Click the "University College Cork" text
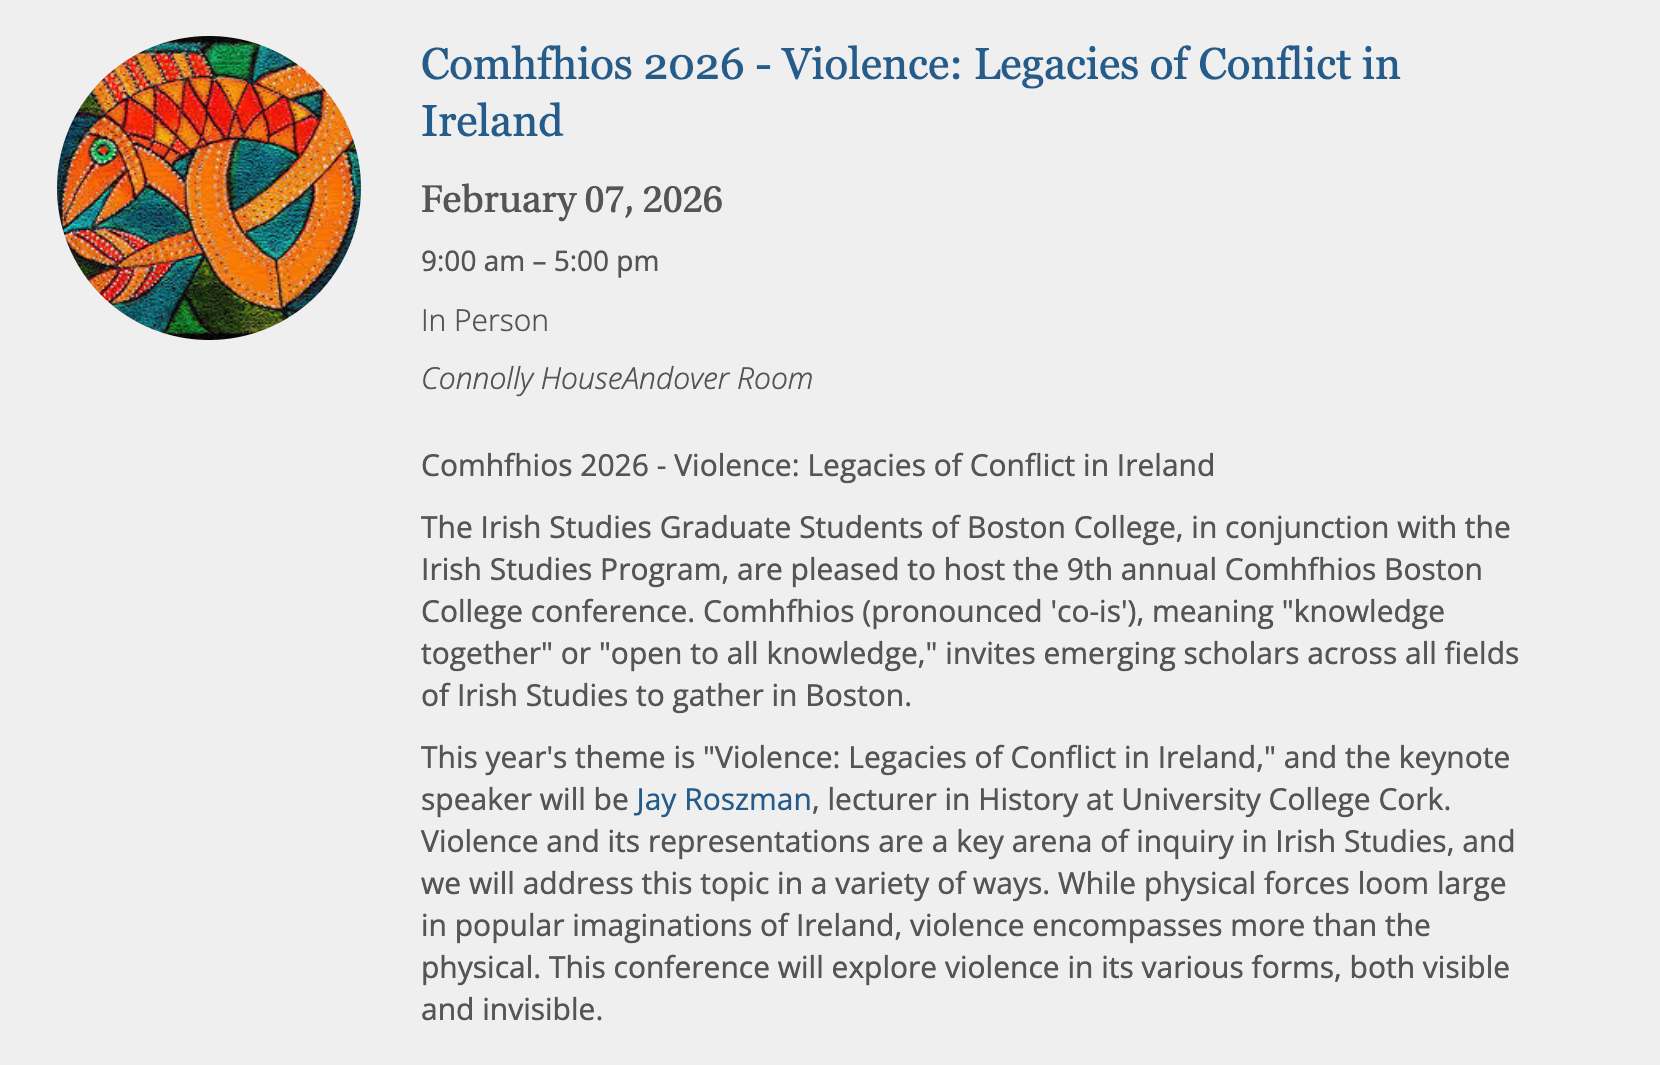This screenshot has height=1065, width=1660. [x=1282, y=800]
